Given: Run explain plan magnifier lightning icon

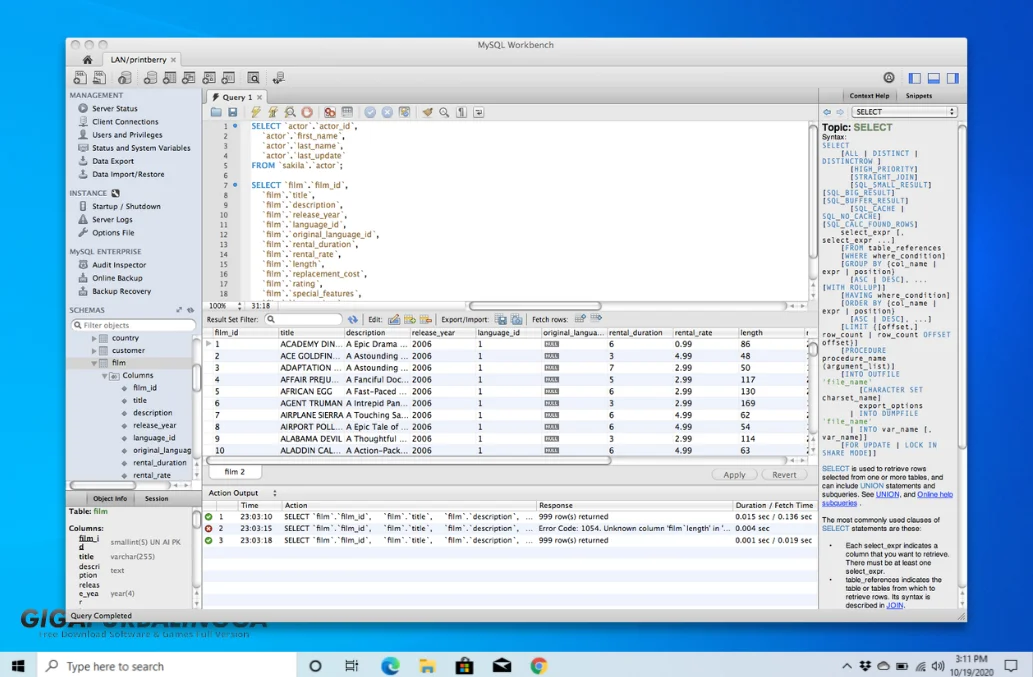Looking at the screenshot, I should pos(290,113).
